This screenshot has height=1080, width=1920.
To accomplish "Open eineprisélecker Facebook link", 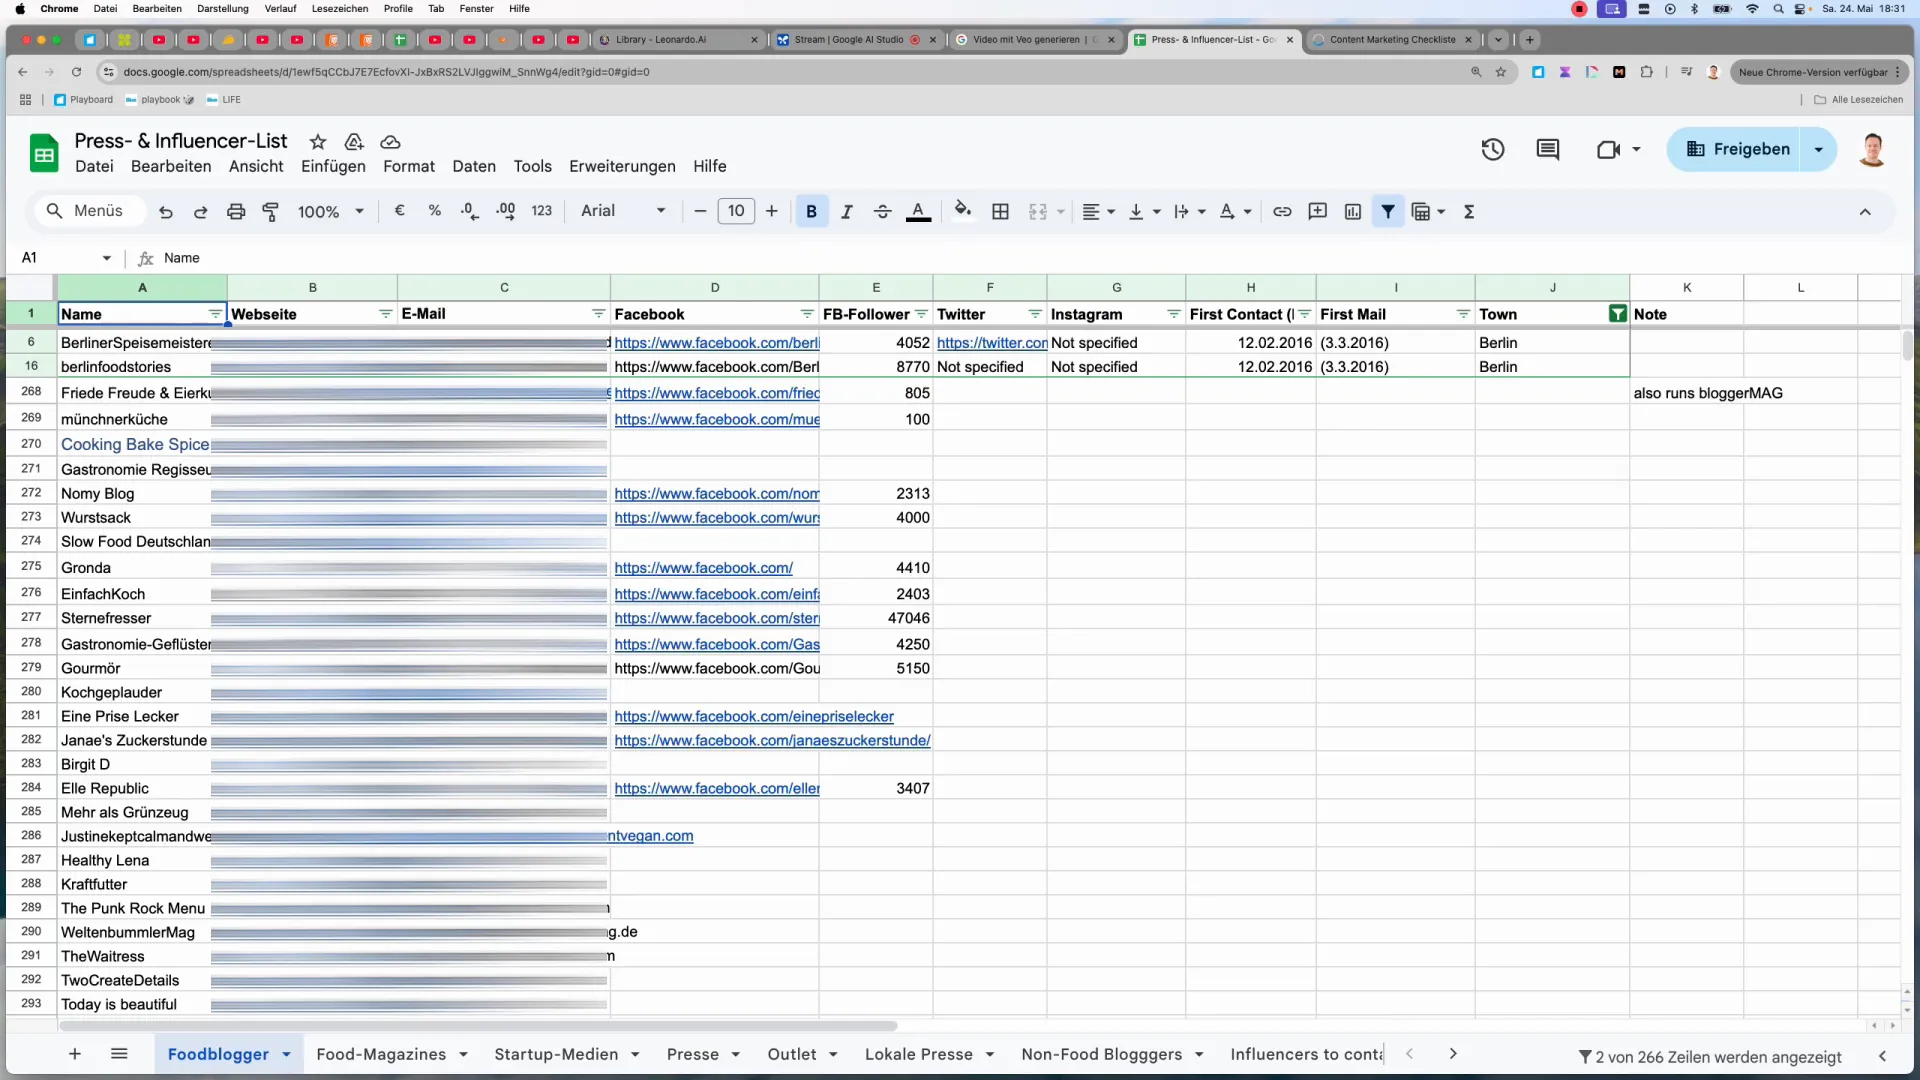I will pos(754,717).
